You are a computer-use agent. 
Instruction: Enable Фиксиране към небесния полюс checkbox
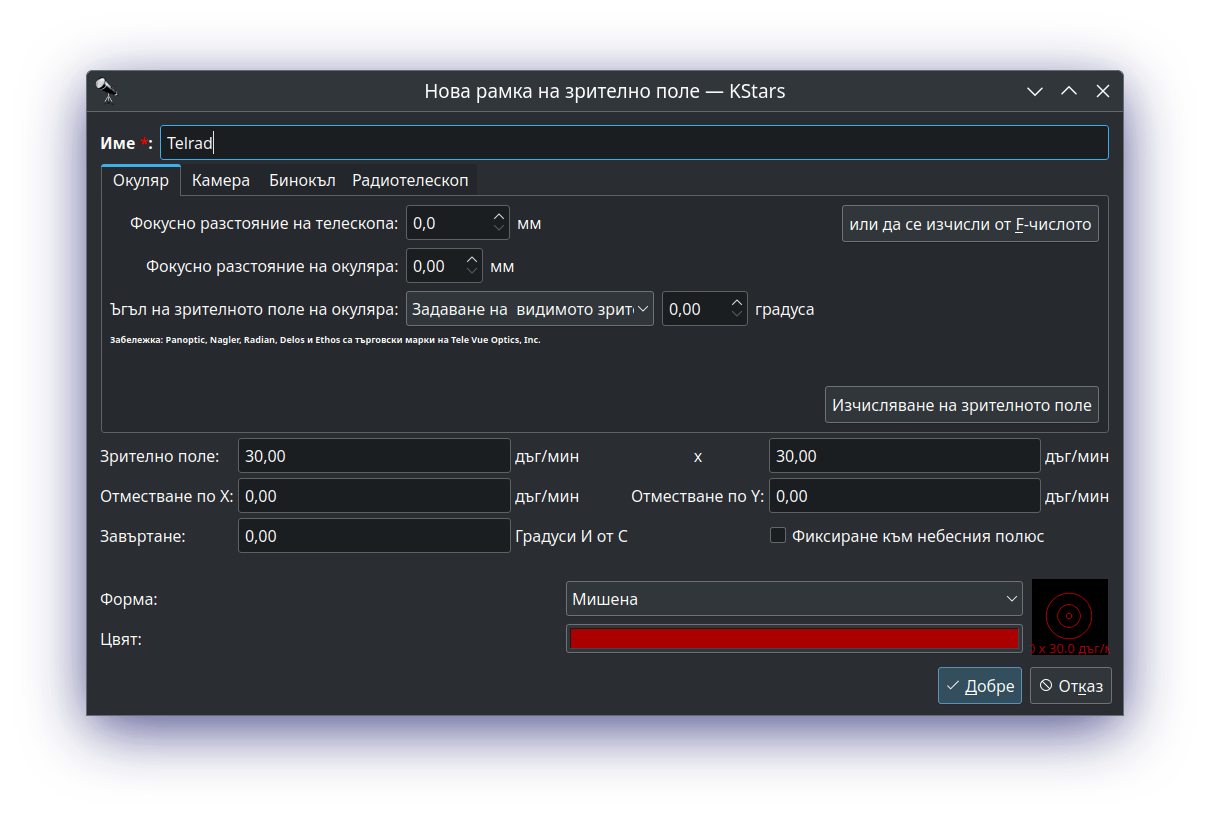click(x=778, y=536)
